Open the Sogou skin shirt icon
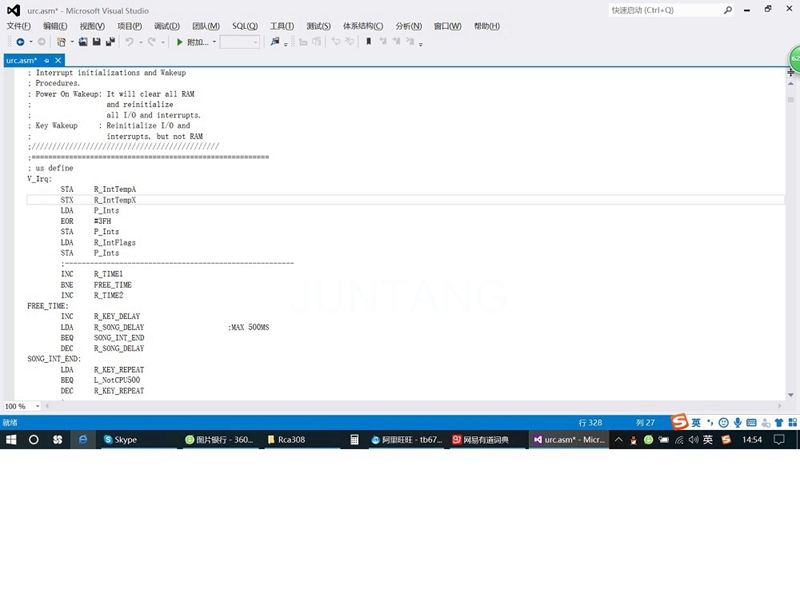 tap(779, 423)
